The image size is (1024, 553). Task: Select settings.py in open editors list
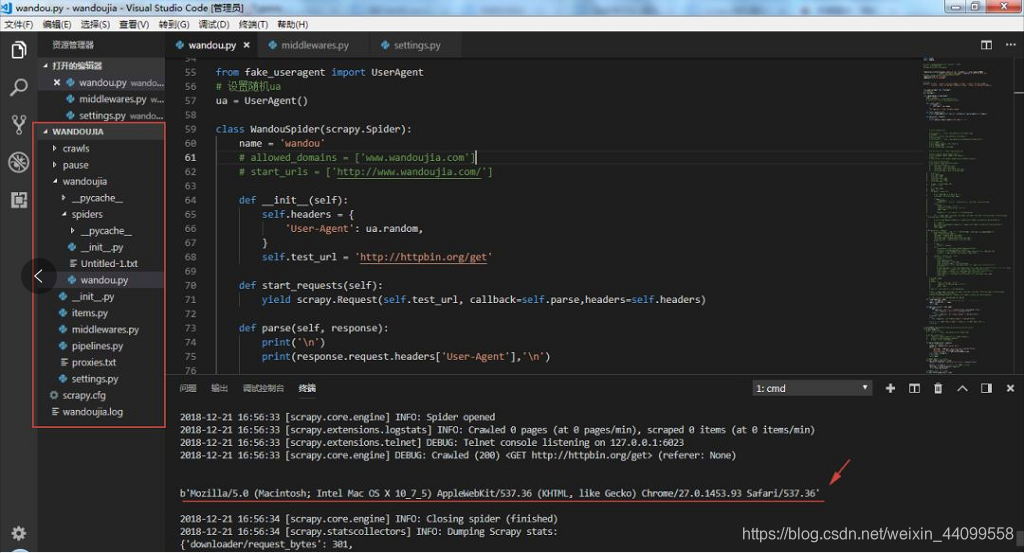[x=103, y=116]
